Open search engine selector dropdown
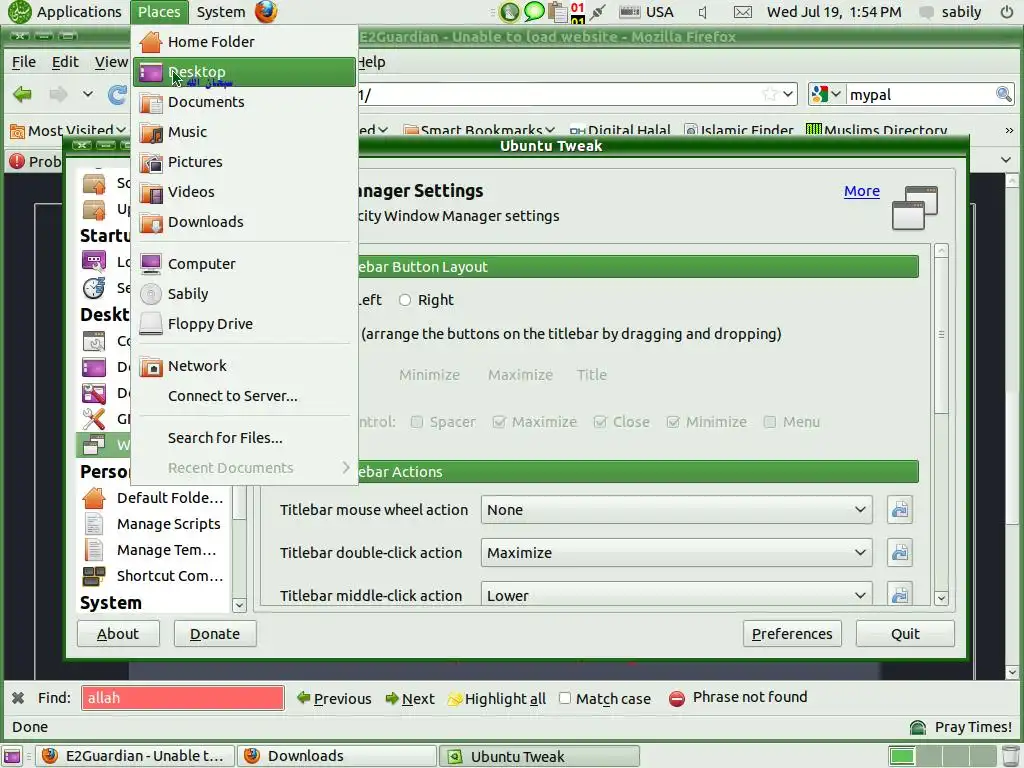 [x=826, y=94]
